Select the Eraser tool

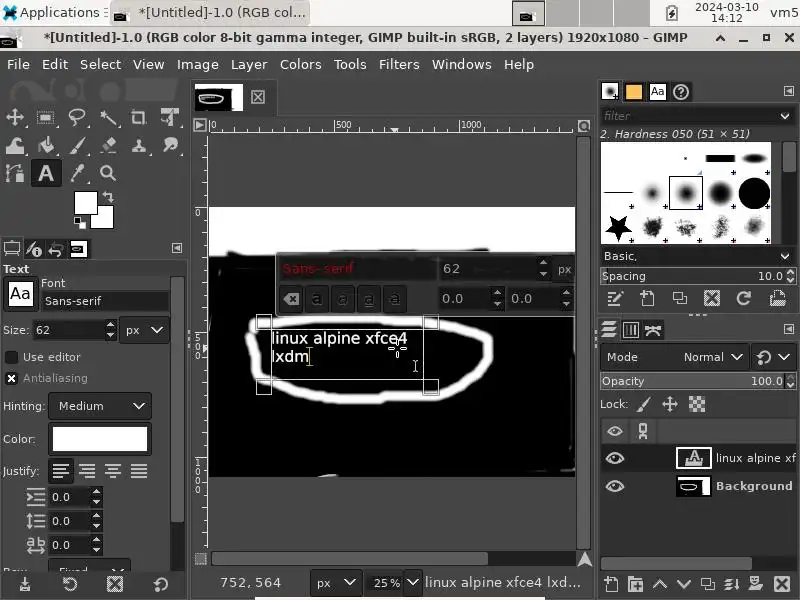(108, 146)
